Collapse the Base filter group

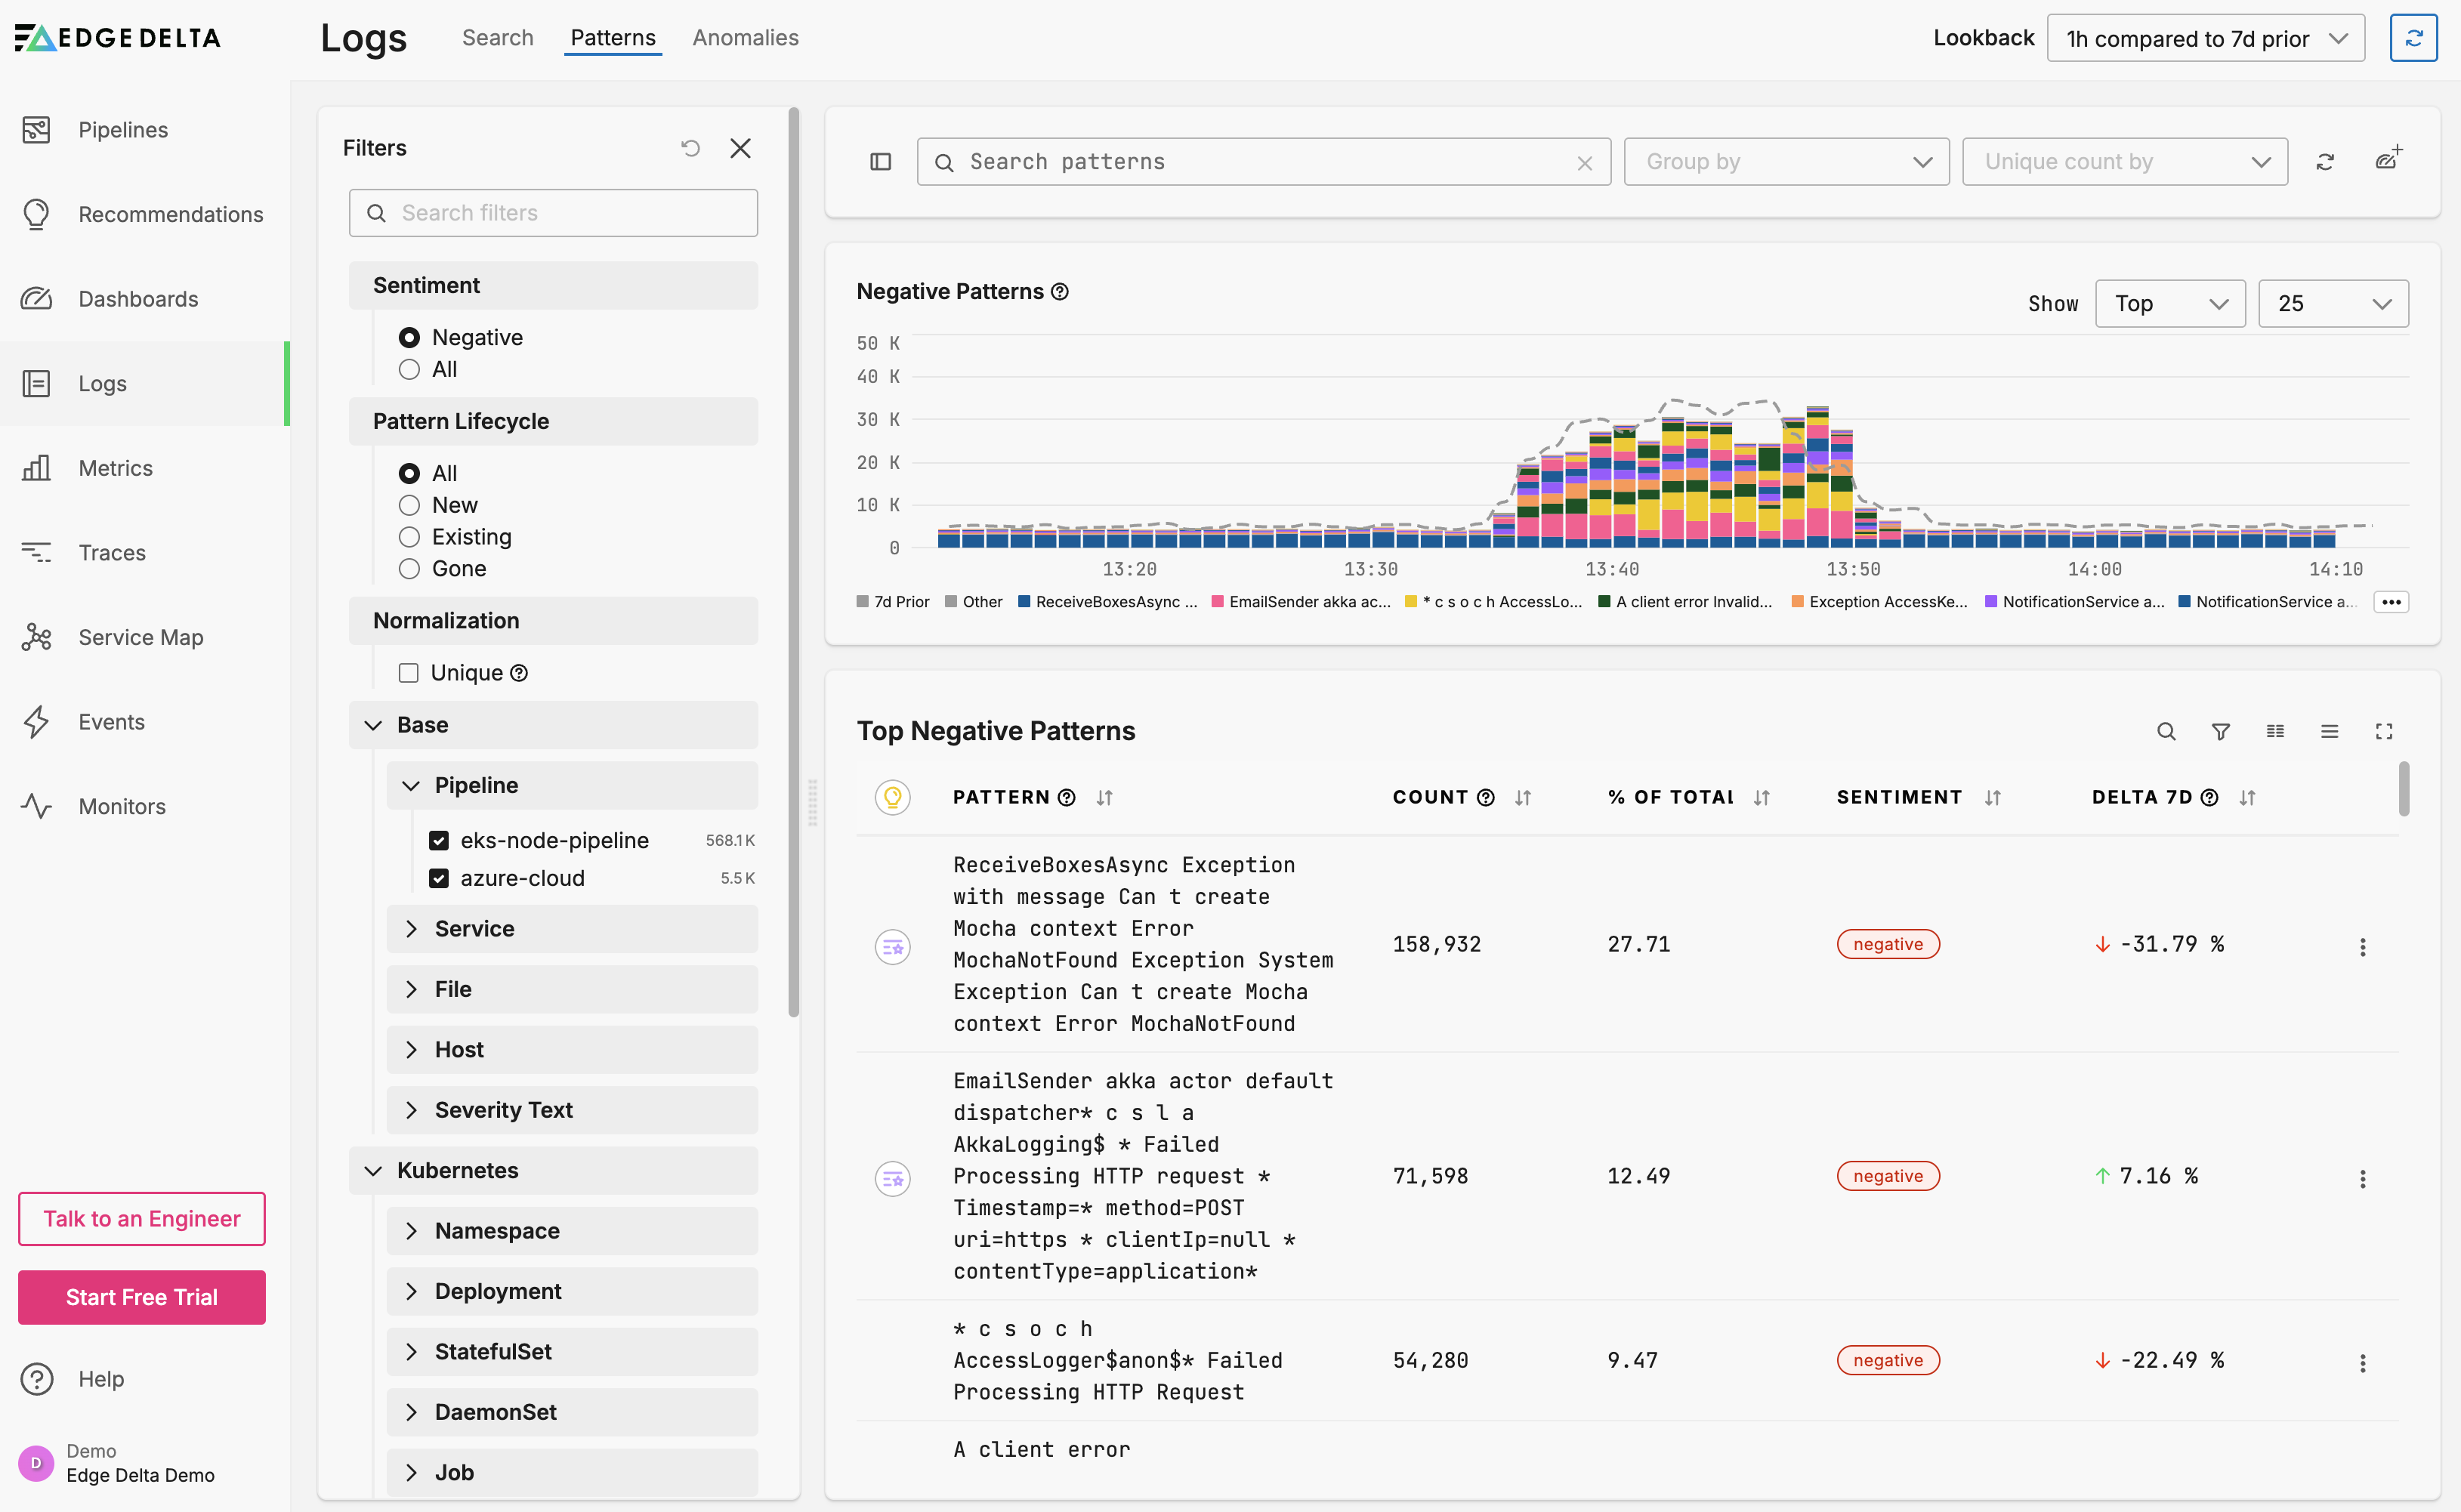(x=553, y=725)
